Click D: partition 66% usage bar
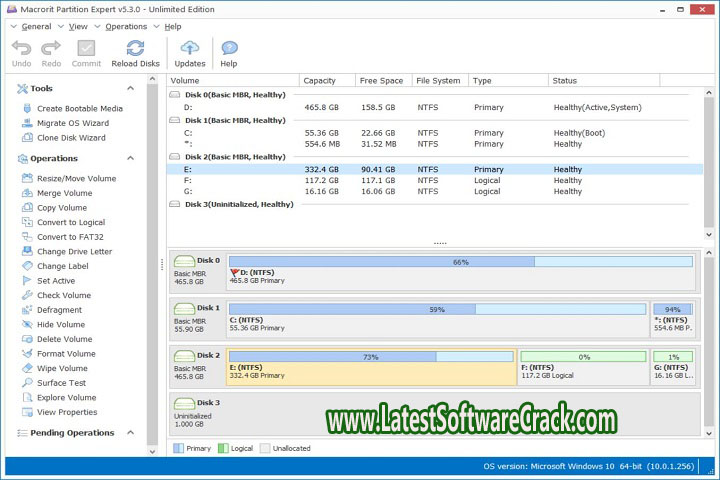Viewport: 720px width, 480px height. coord(461,262)
